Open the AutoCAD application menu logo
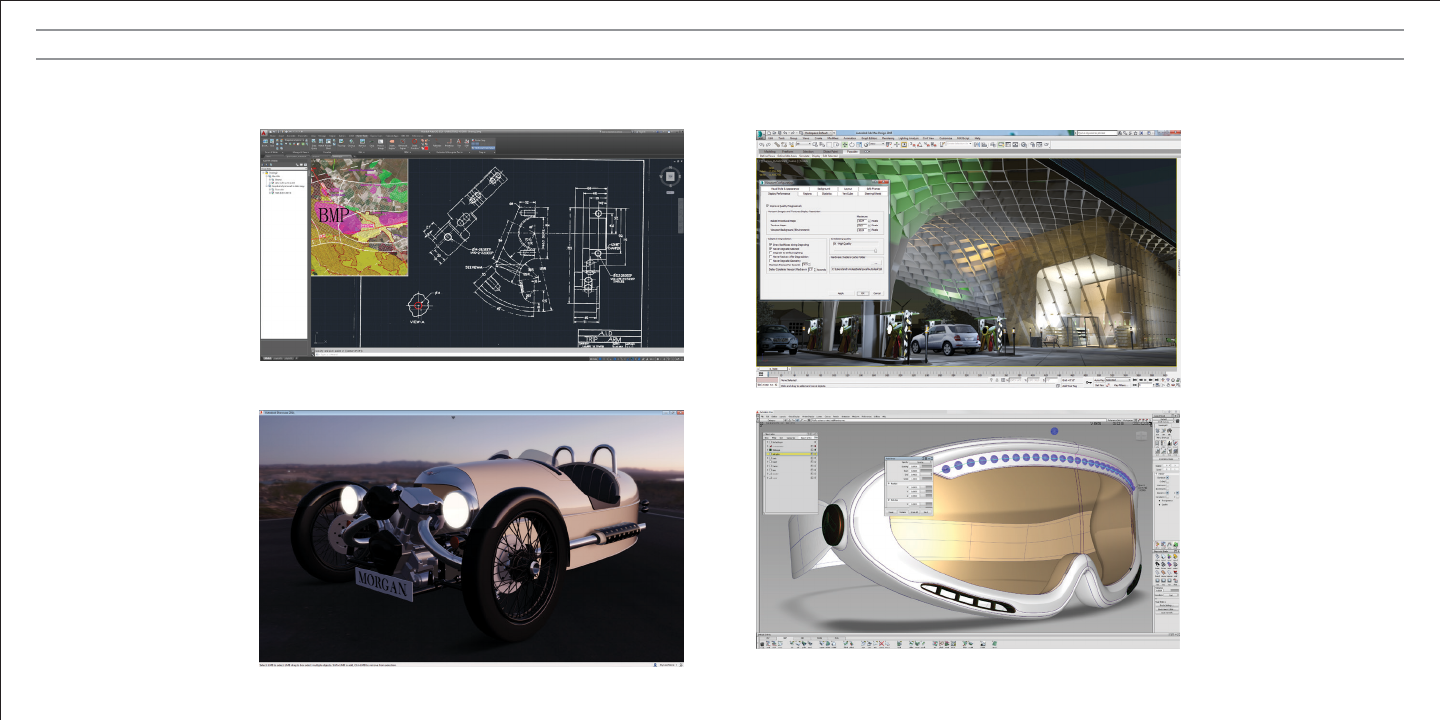Image resolution: width=1440 pixels, height=720 pixels. (x=264, y=133)
